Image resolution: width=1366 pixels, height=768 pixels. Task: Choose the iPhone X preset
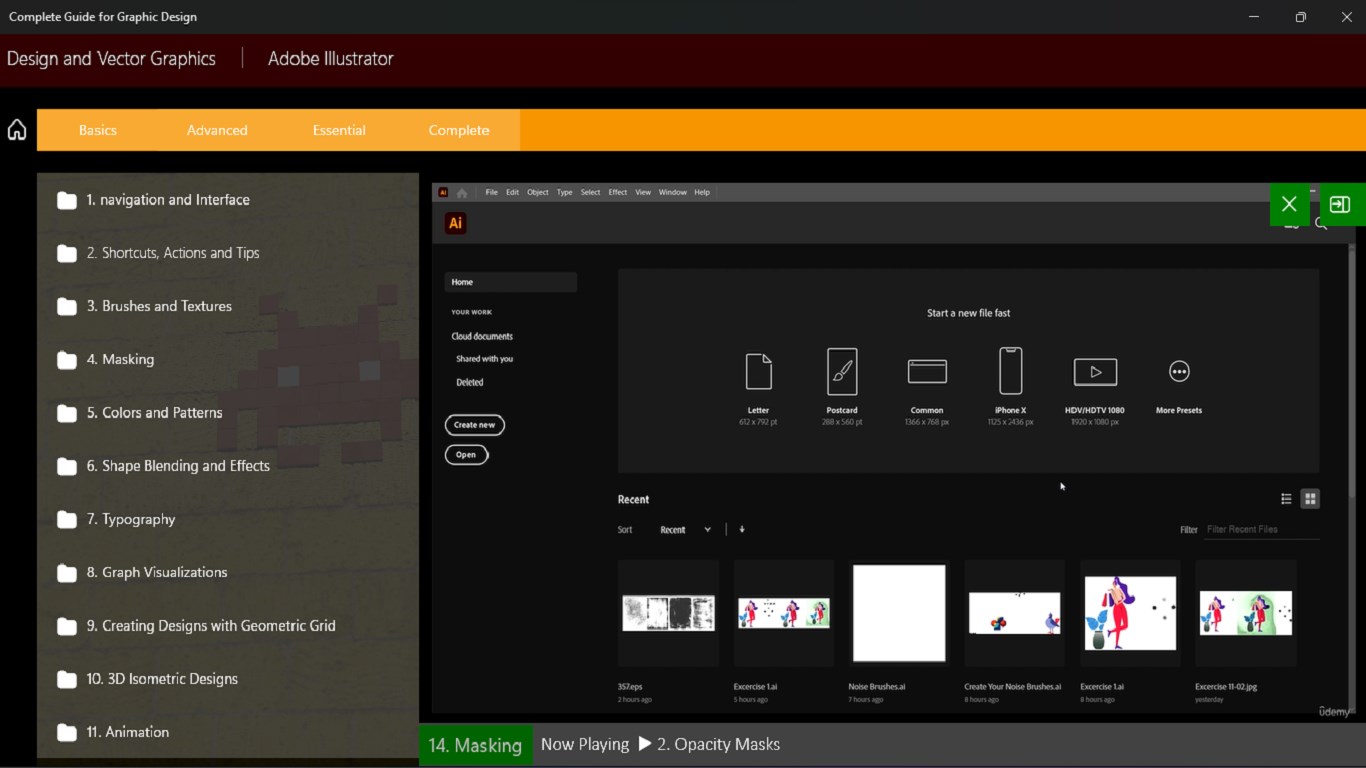click(1010, 380)
